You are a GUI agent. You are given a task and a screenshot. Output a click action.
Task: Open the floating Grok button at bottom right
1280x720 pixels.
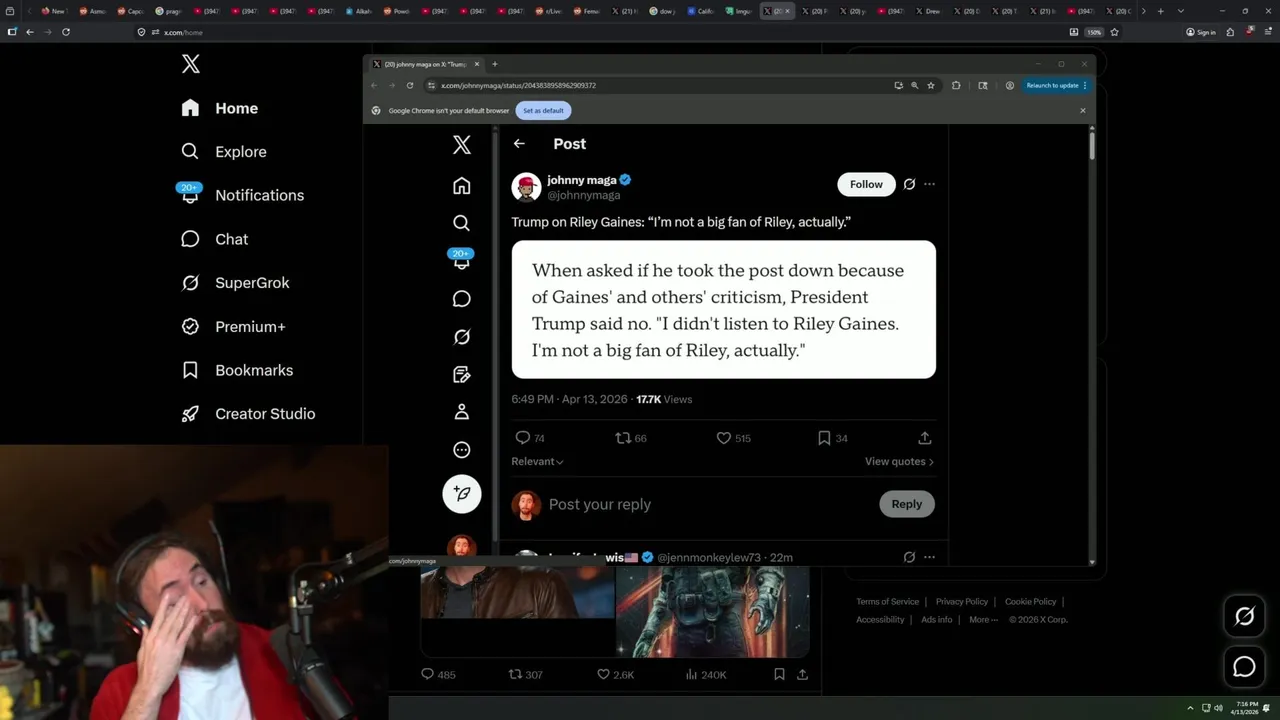(x=1244, y=617)
